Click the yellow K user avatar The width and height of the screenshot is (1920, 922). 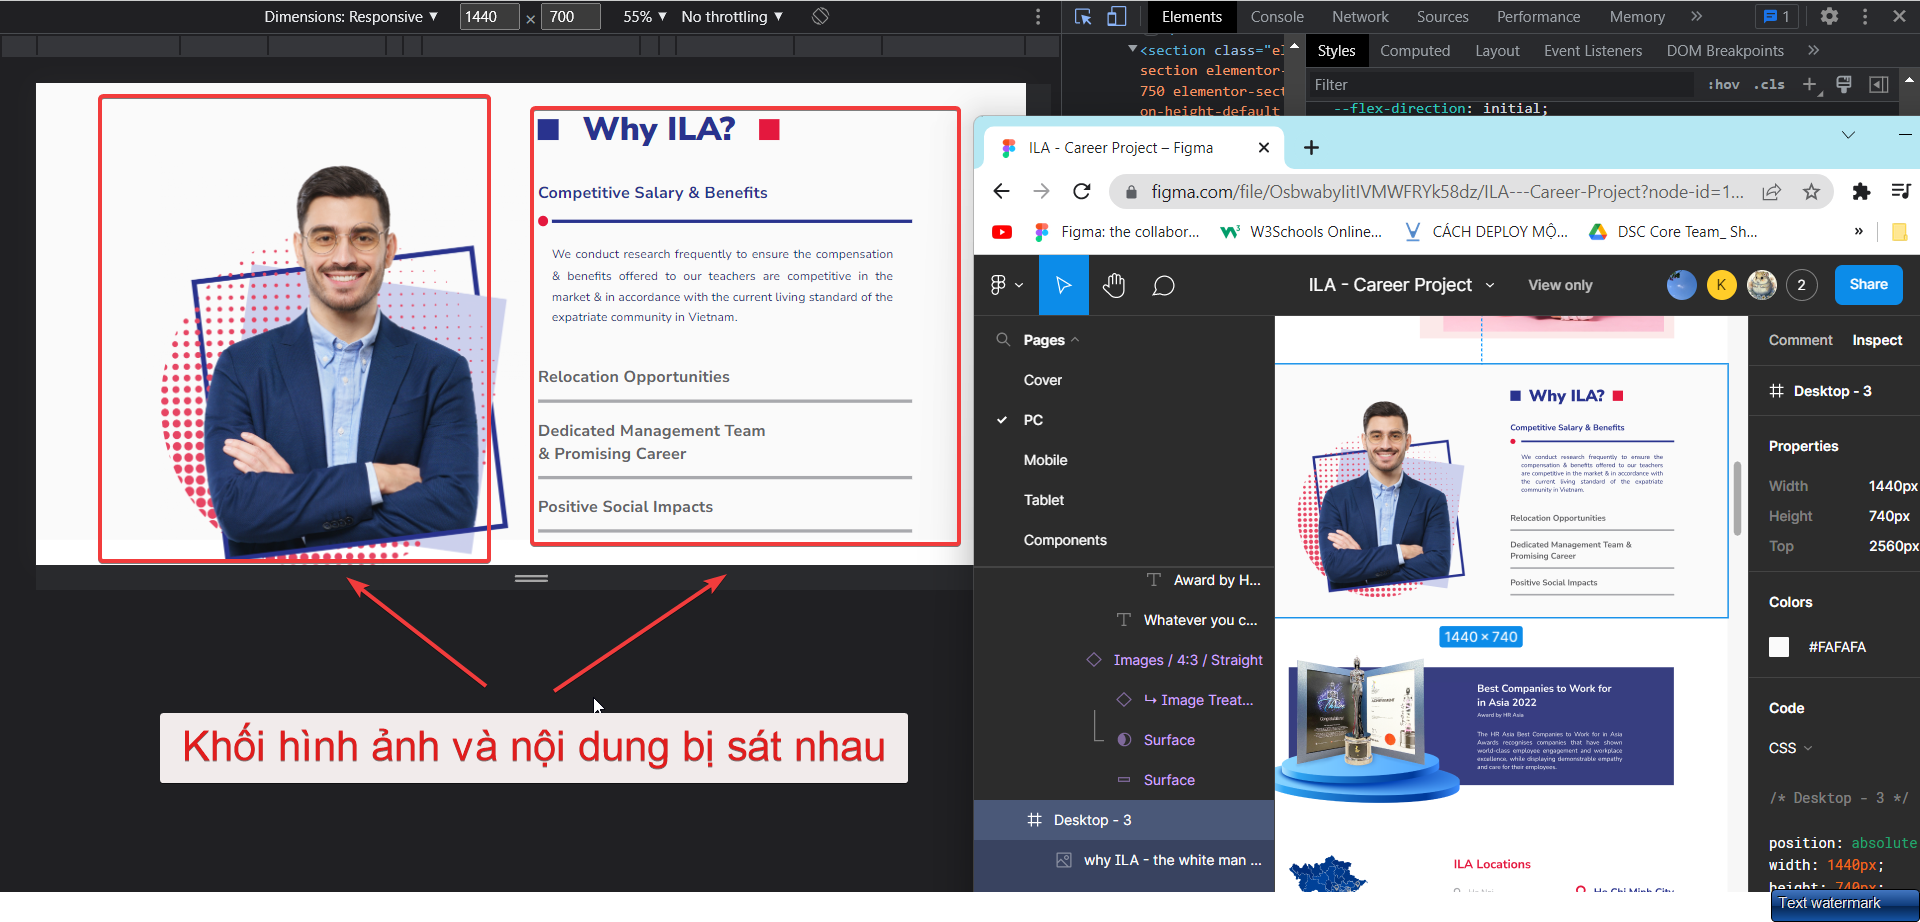tap(1721, 285)
